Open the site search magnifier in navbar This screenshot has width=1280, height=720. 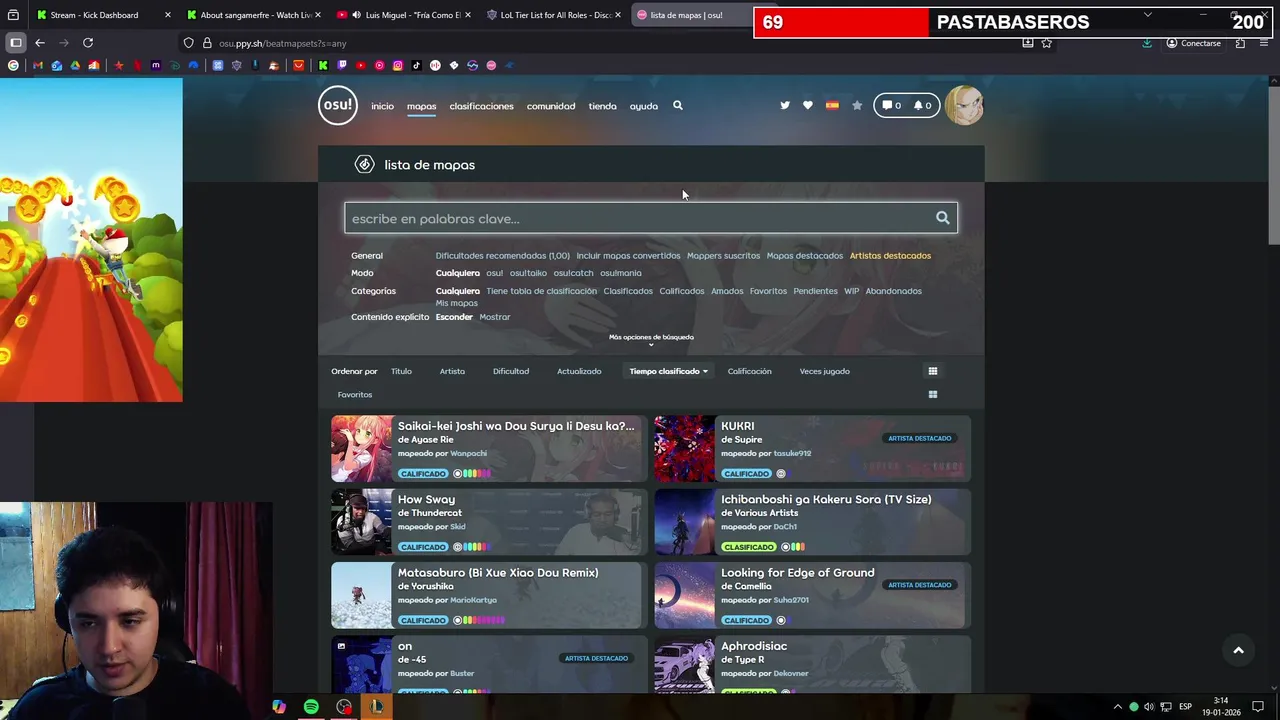(x=677, y=105)
